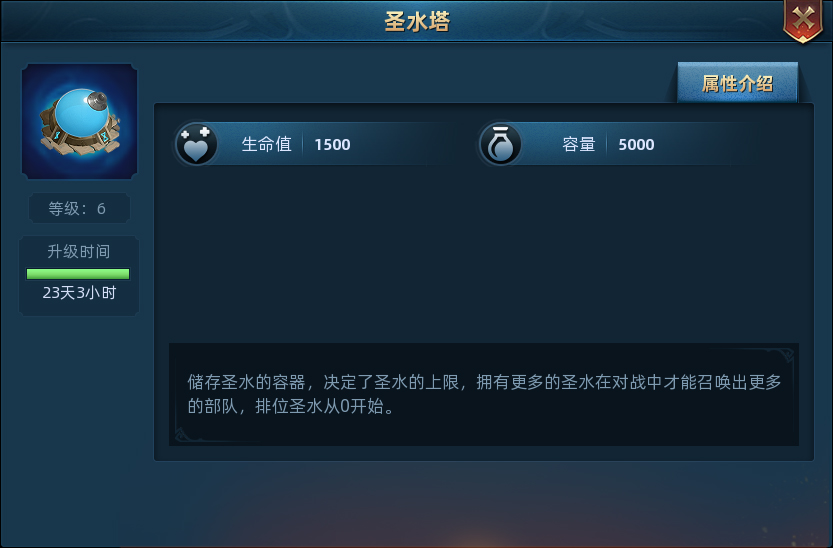The width and height of the screenshot is (833, 548).
Task: Click the 容量 label text
Action: 579,144
